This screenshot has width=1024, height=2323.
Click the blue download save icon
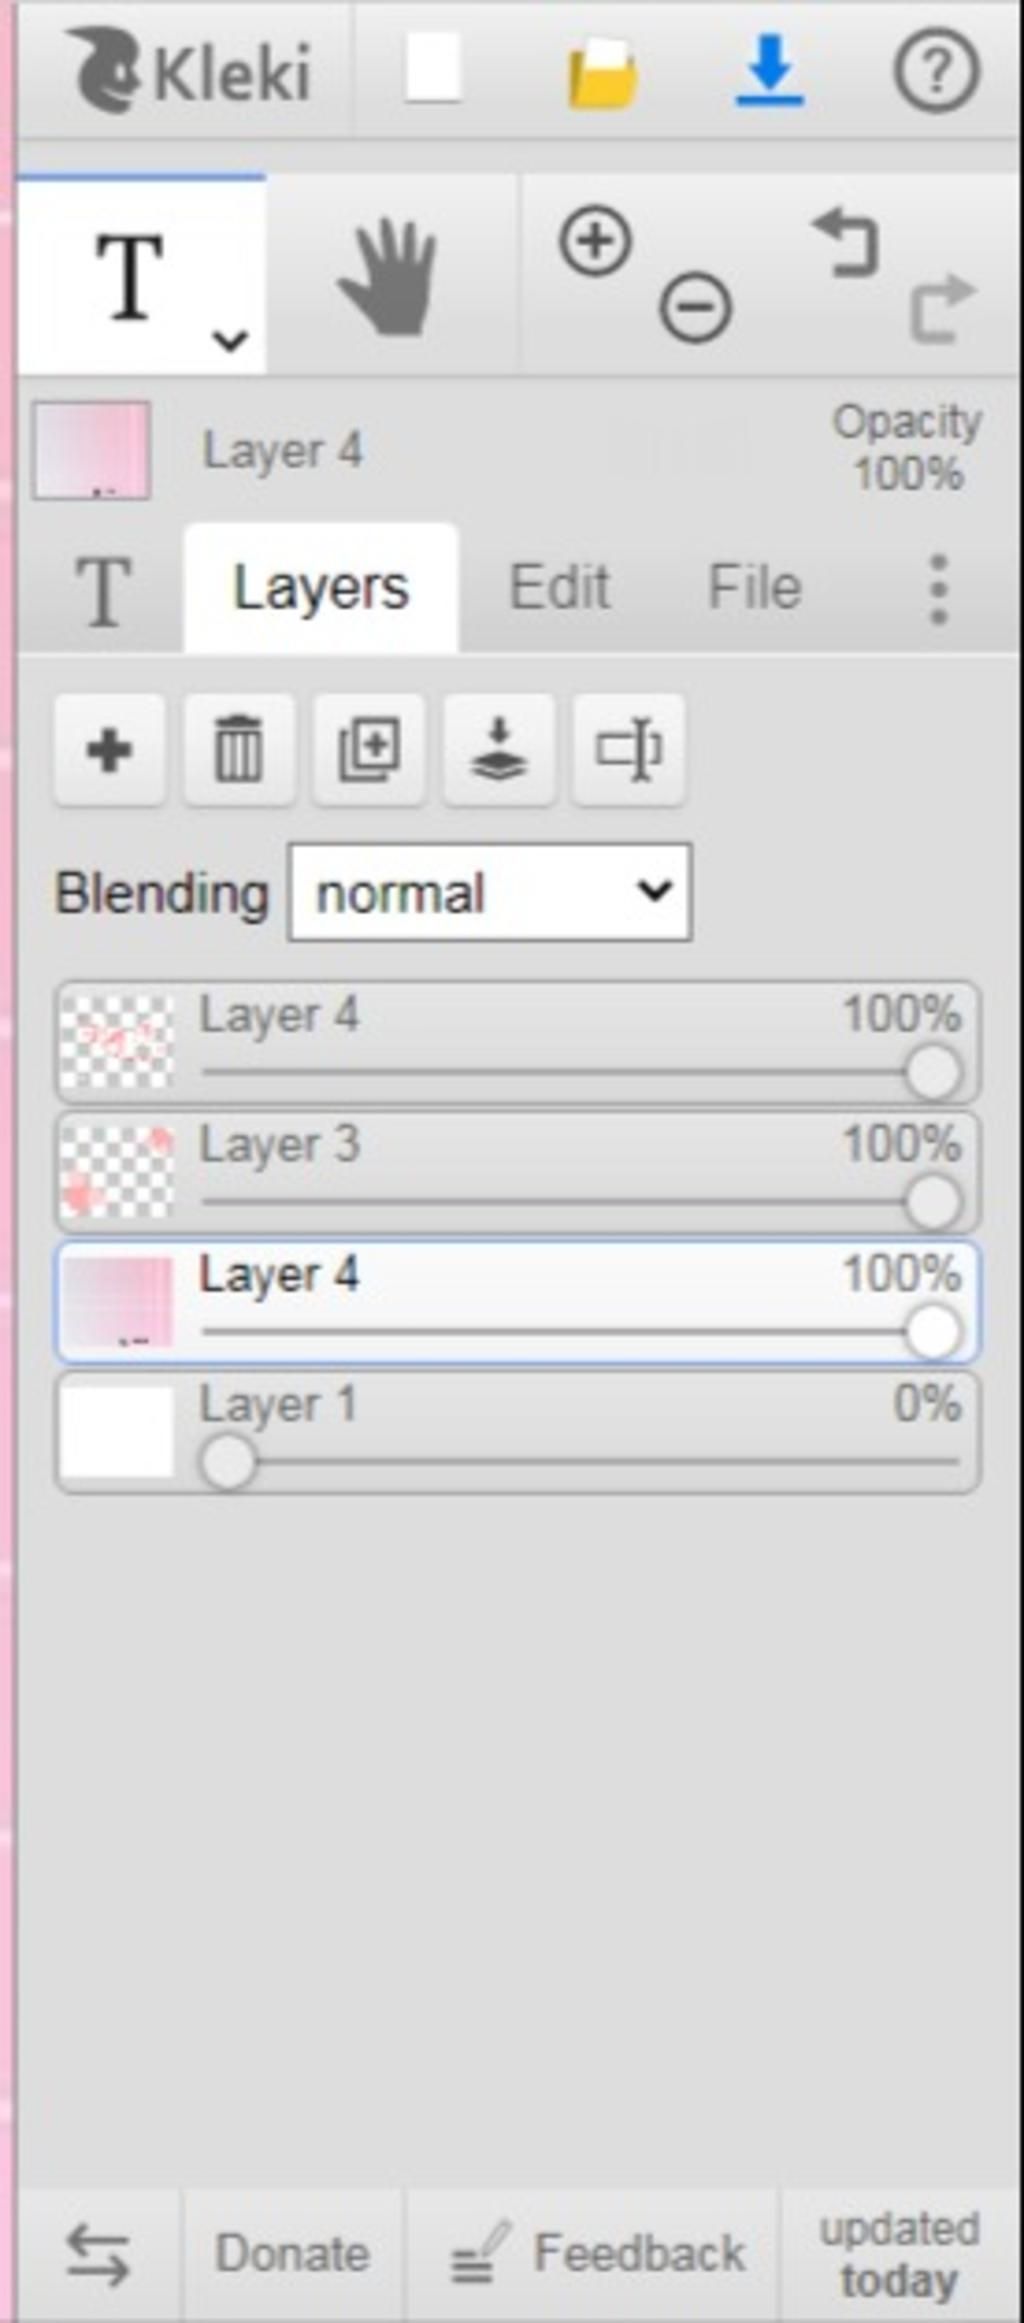point(768,70)
